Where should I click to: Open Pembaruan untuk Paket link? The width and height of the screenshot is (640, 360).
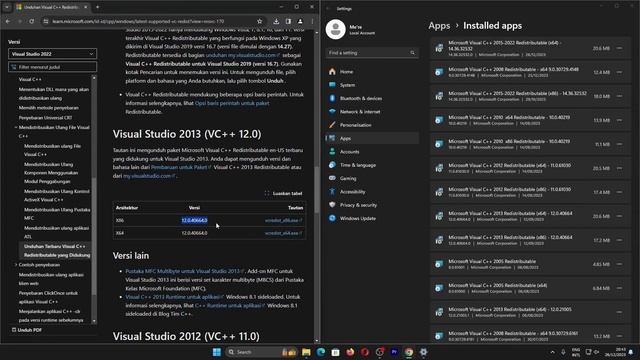click(x=181, y=167)
